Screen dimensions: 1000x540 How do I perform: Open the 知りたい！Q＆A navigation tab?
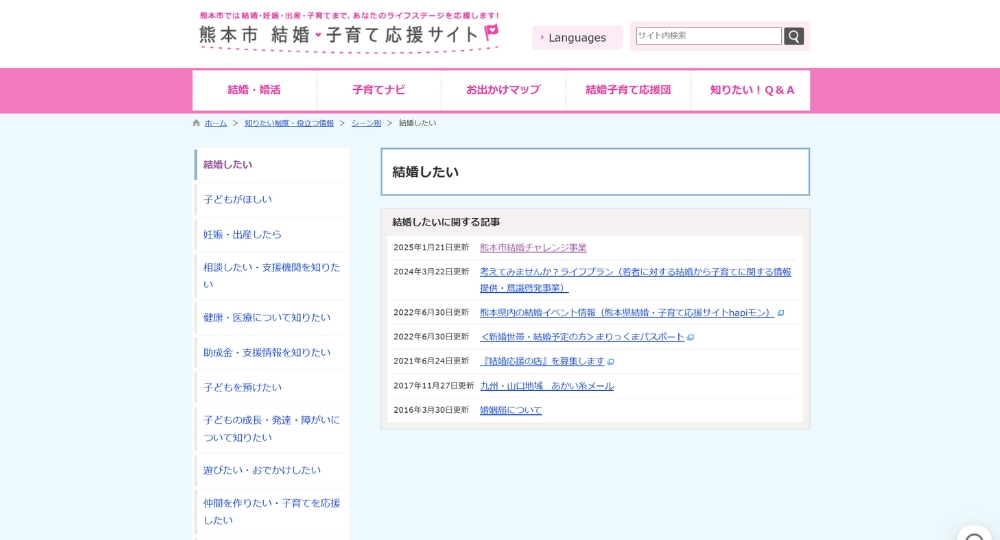pos(752,90)
